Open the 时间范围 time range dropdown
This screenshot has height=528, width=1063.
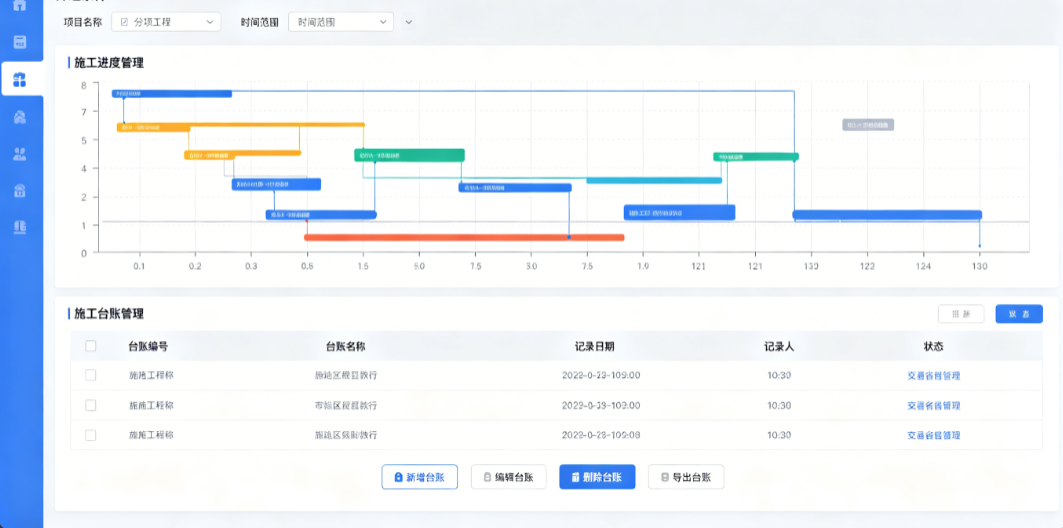(x=341, y=22)
